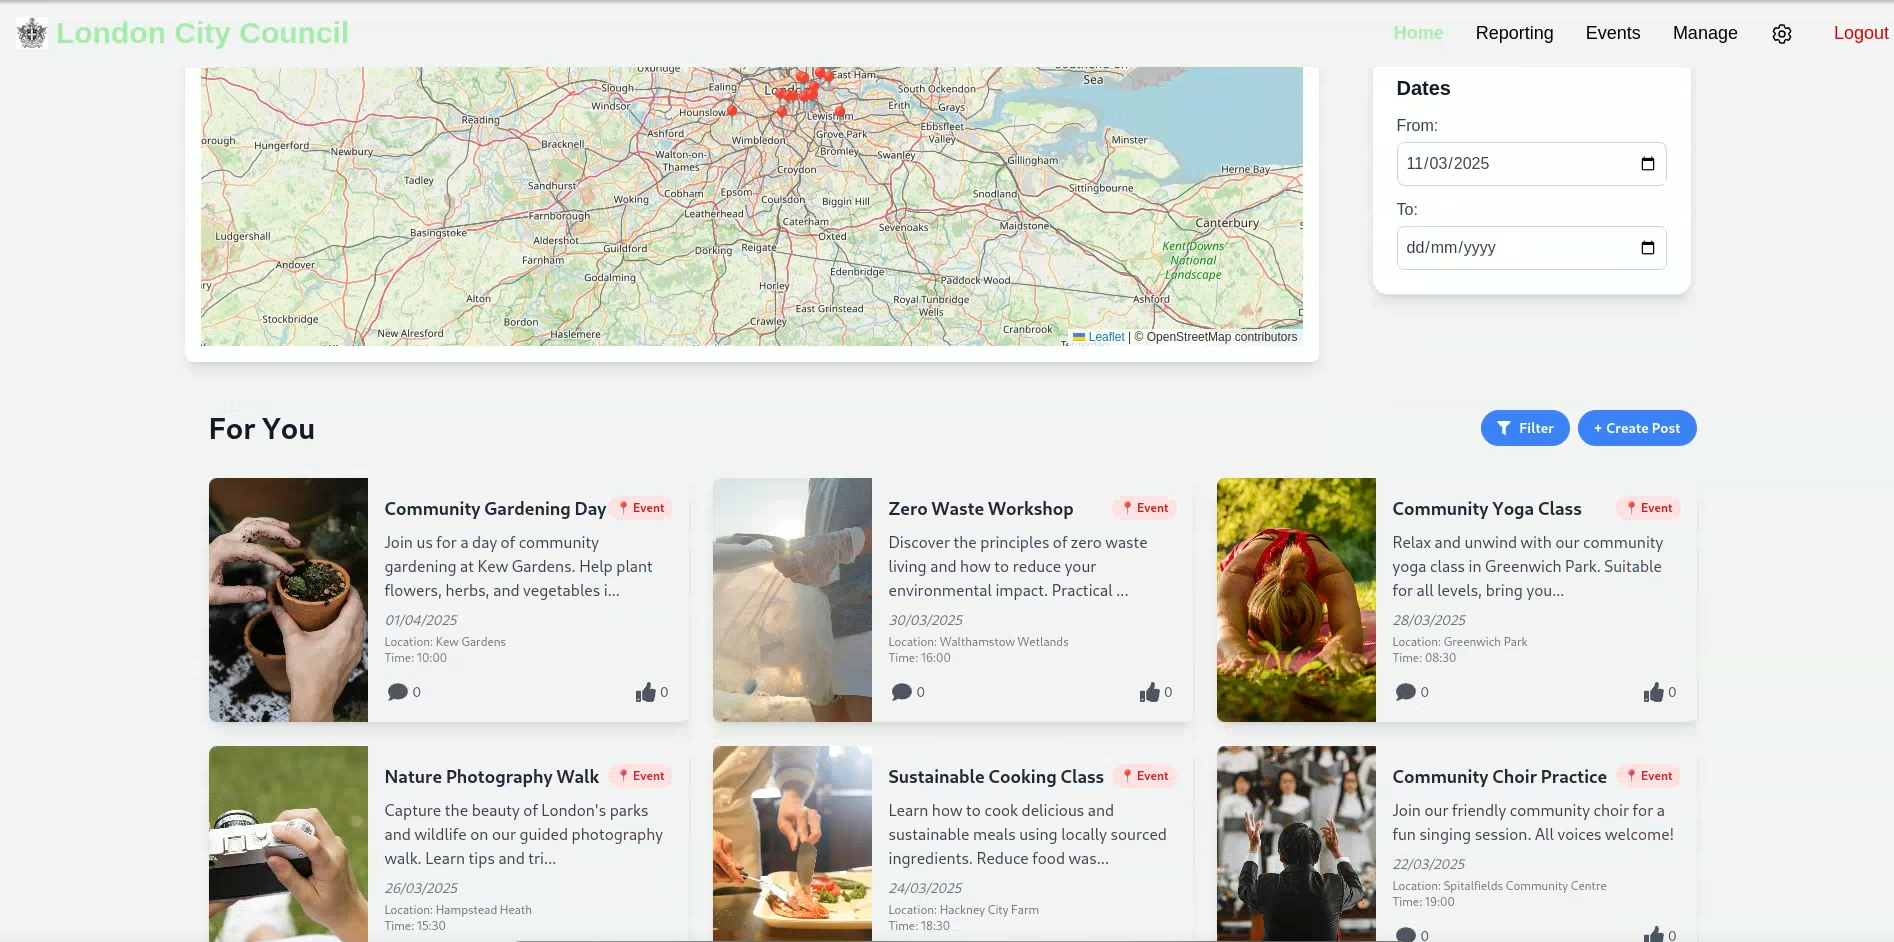Log out using the Logout link

[x=1860, y=33]
